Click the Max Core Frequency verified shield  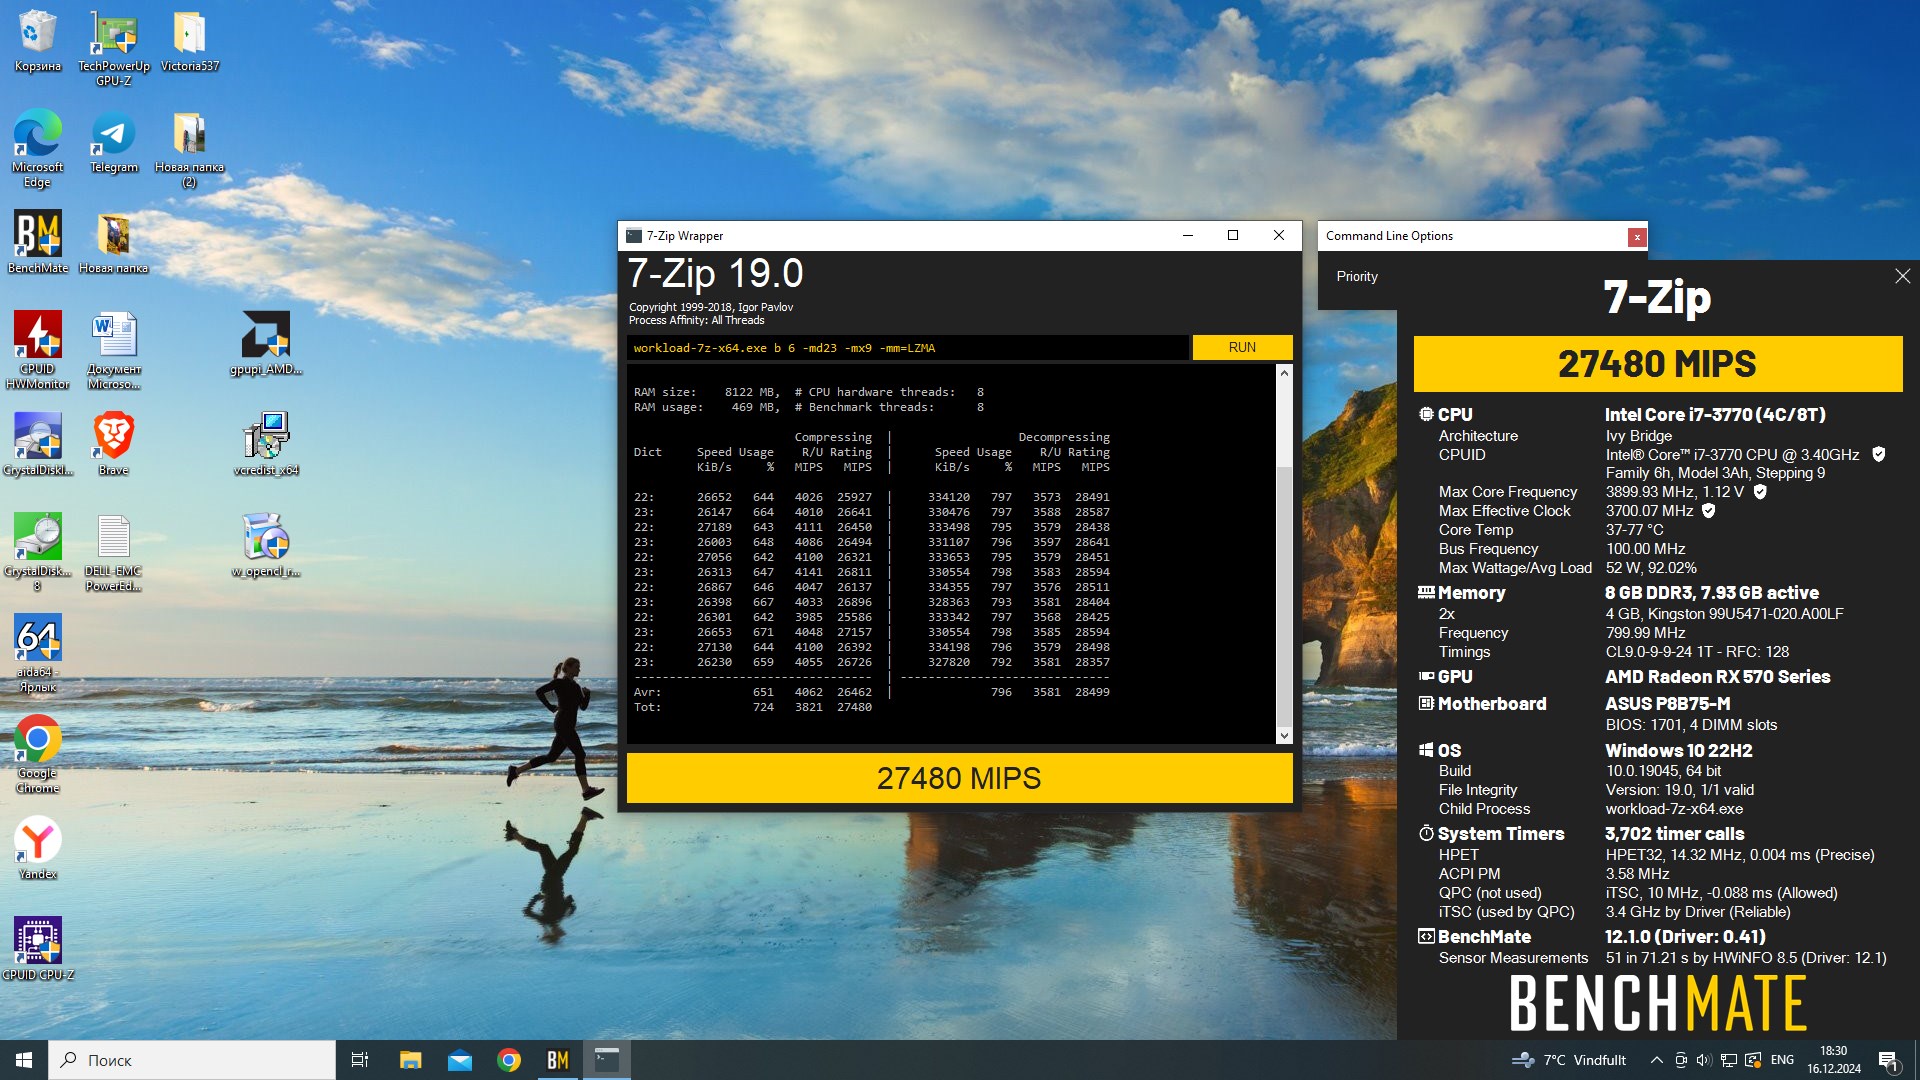[x=1760, y=491]
